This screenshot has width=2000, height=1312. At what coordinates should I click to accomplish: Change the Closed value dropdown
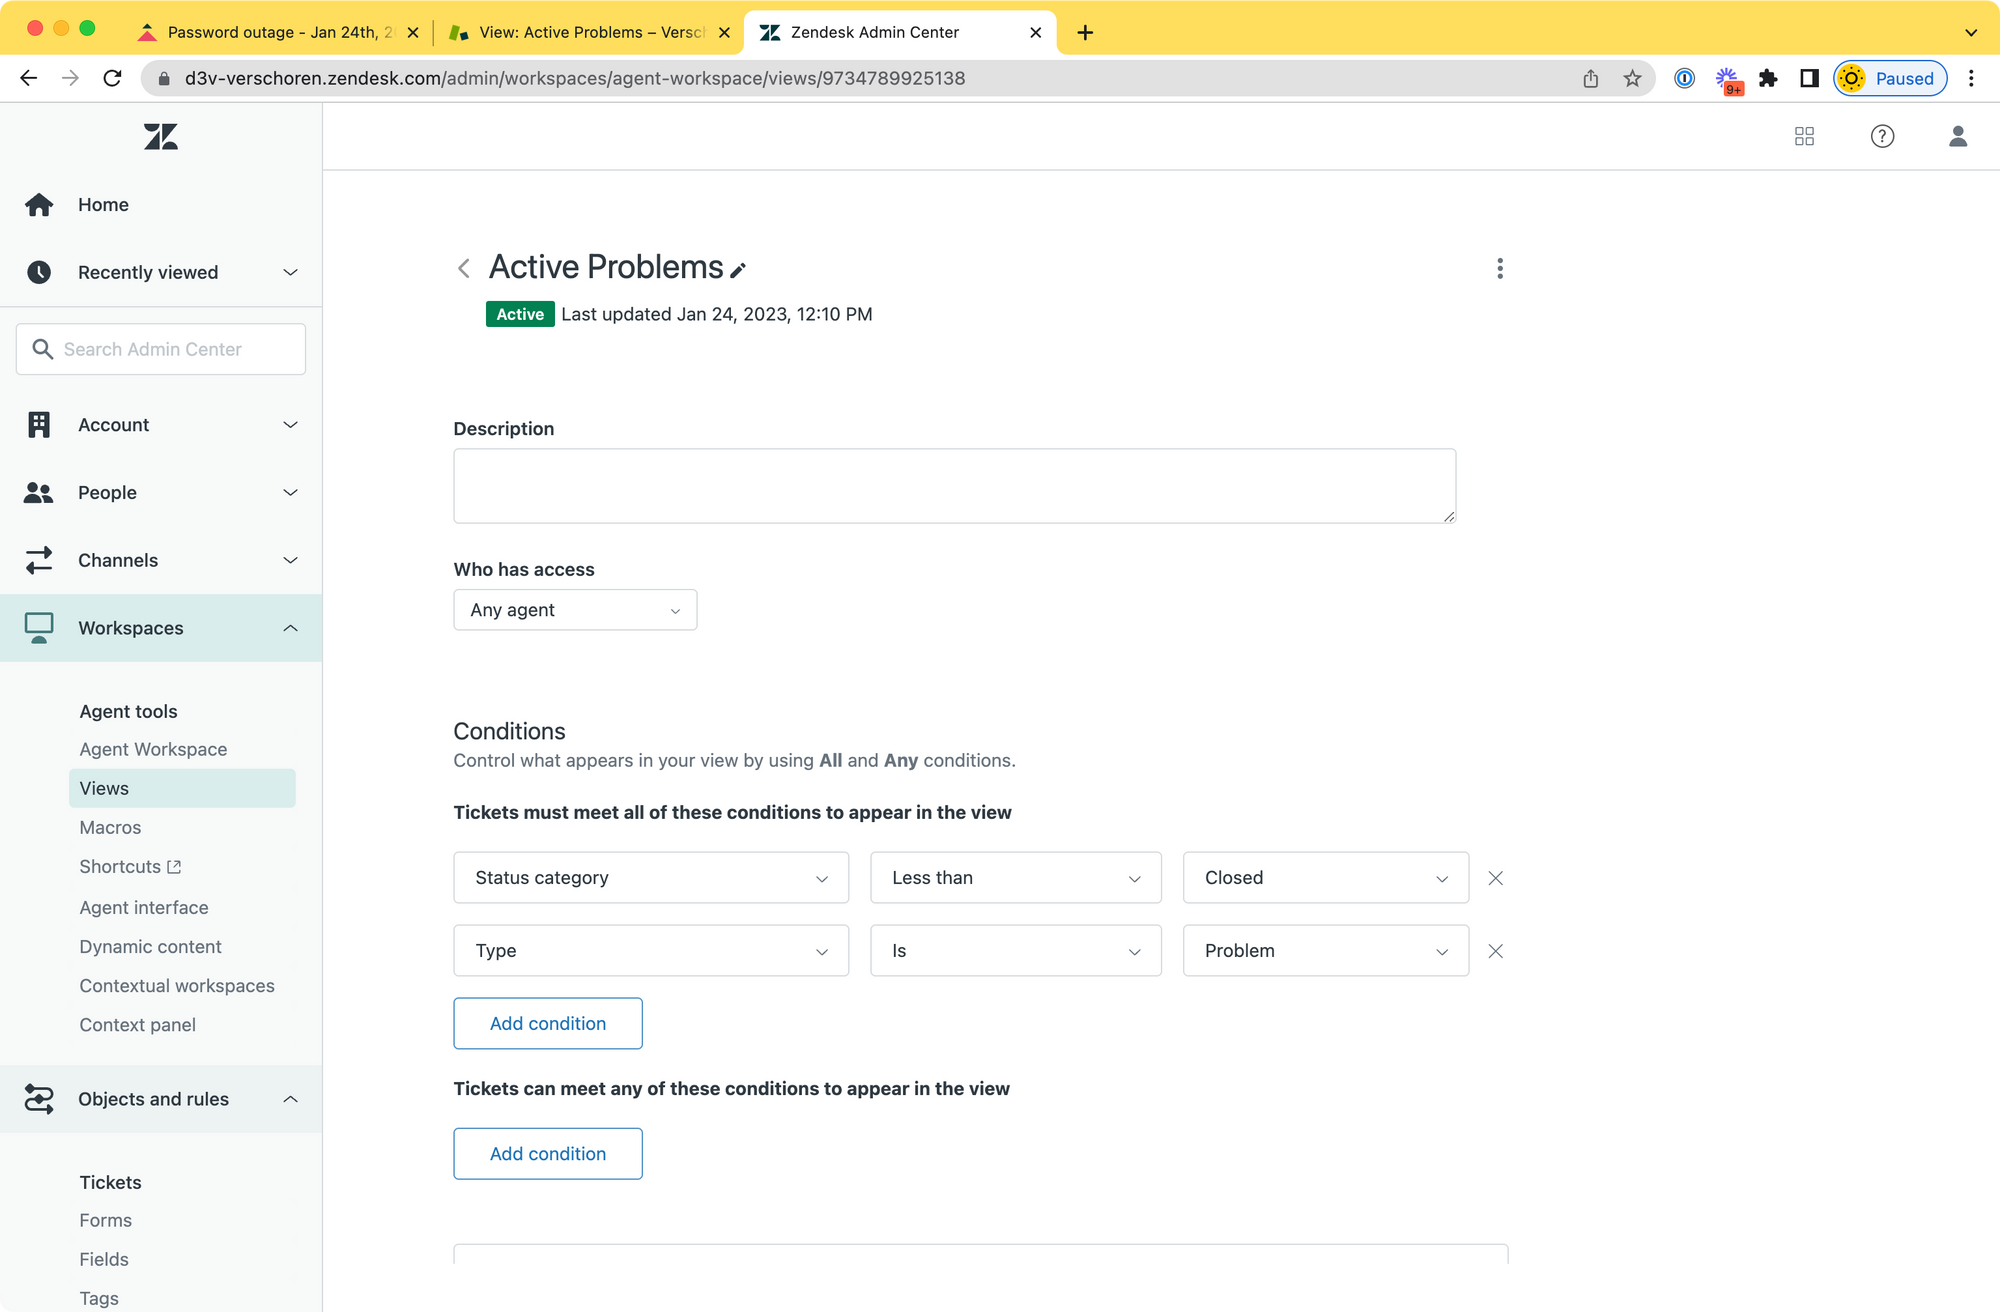click(x=1325, y=878)
